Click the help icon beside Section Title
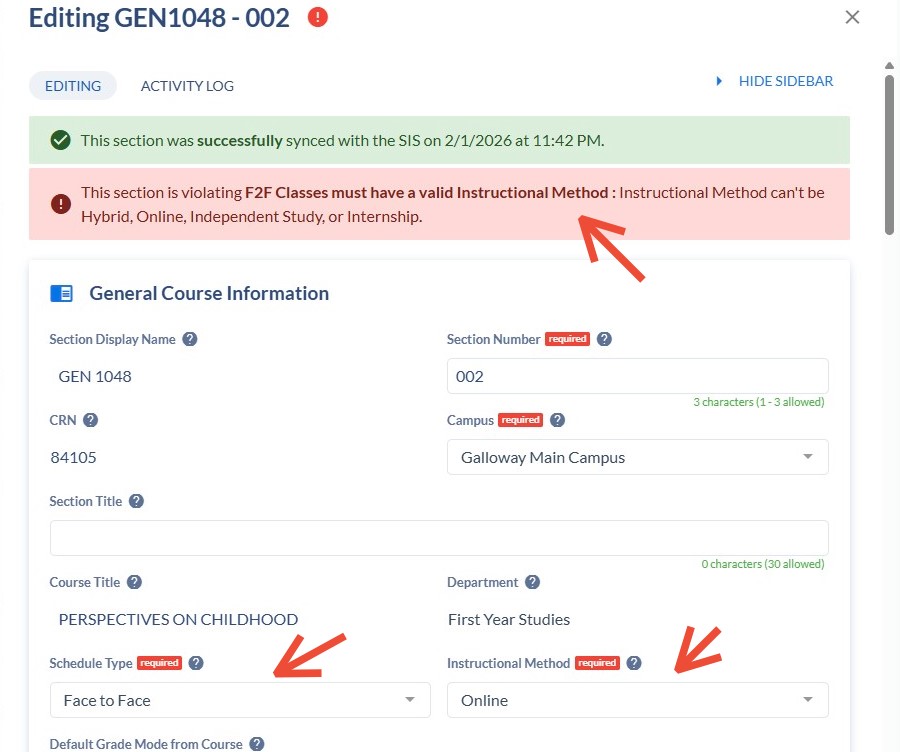This screenshot has height=752, width=900. 137,501
